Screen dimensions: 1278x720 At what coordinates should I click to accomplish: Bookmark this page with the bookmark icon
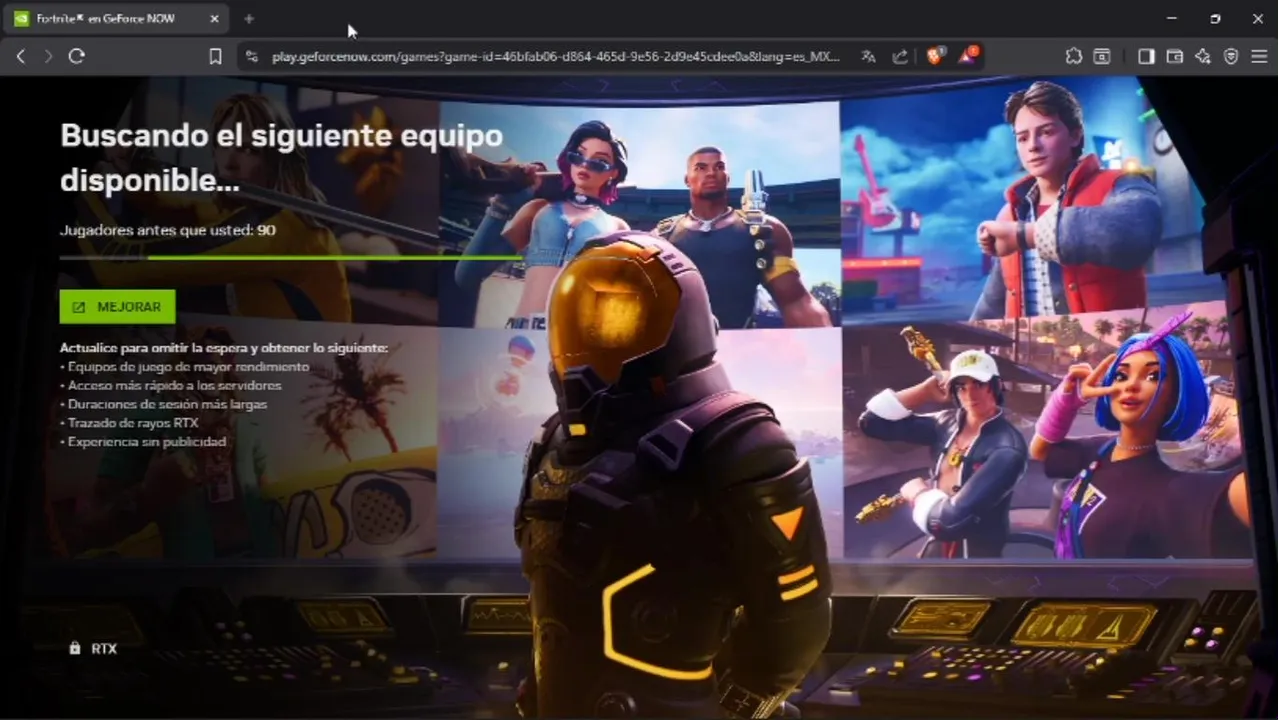tap(215, 57)
